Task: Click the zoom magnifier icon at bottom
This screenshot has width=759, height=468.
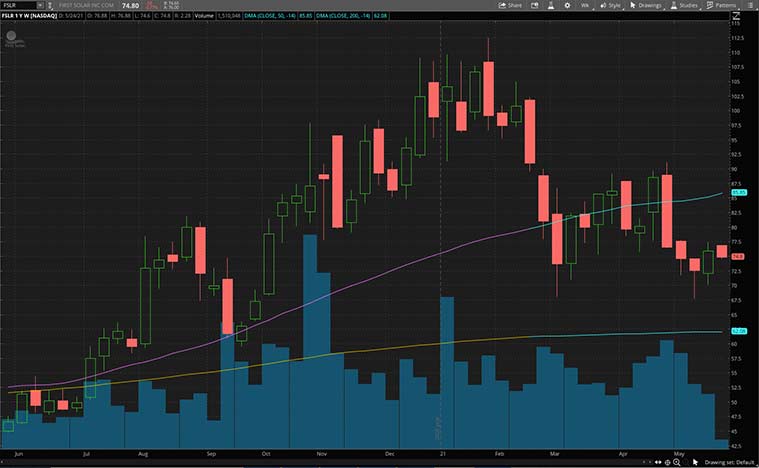Action: point(677,463)
